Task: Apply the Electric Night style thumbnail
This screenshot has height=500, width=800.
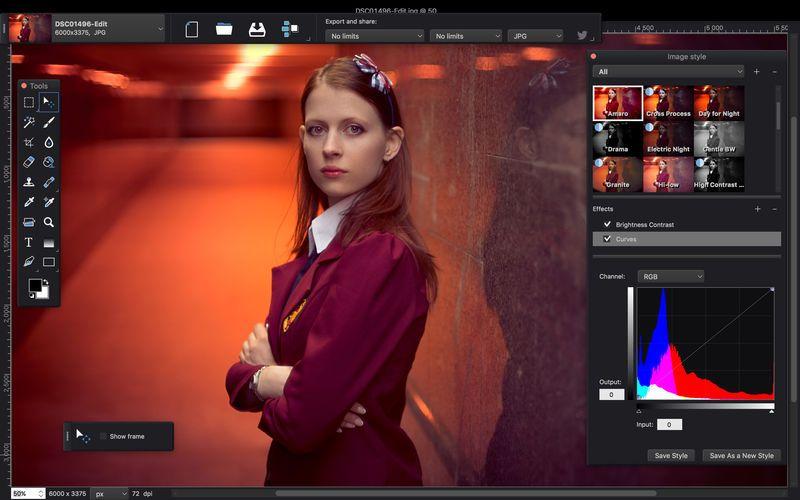Action: point(668,138)
